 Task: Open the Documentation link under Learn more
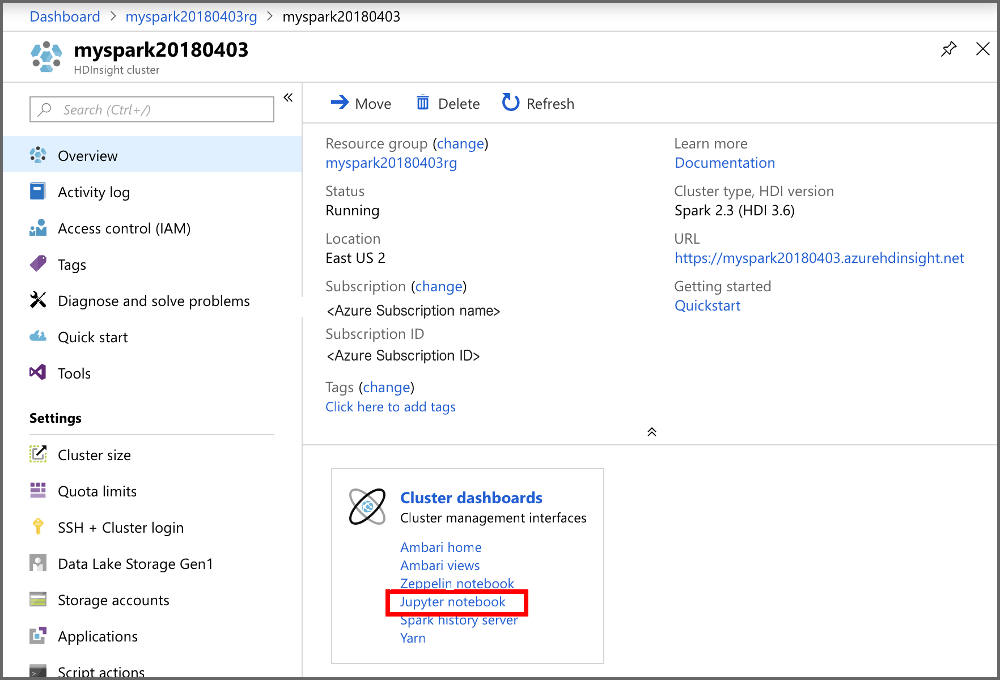point(724,162)
